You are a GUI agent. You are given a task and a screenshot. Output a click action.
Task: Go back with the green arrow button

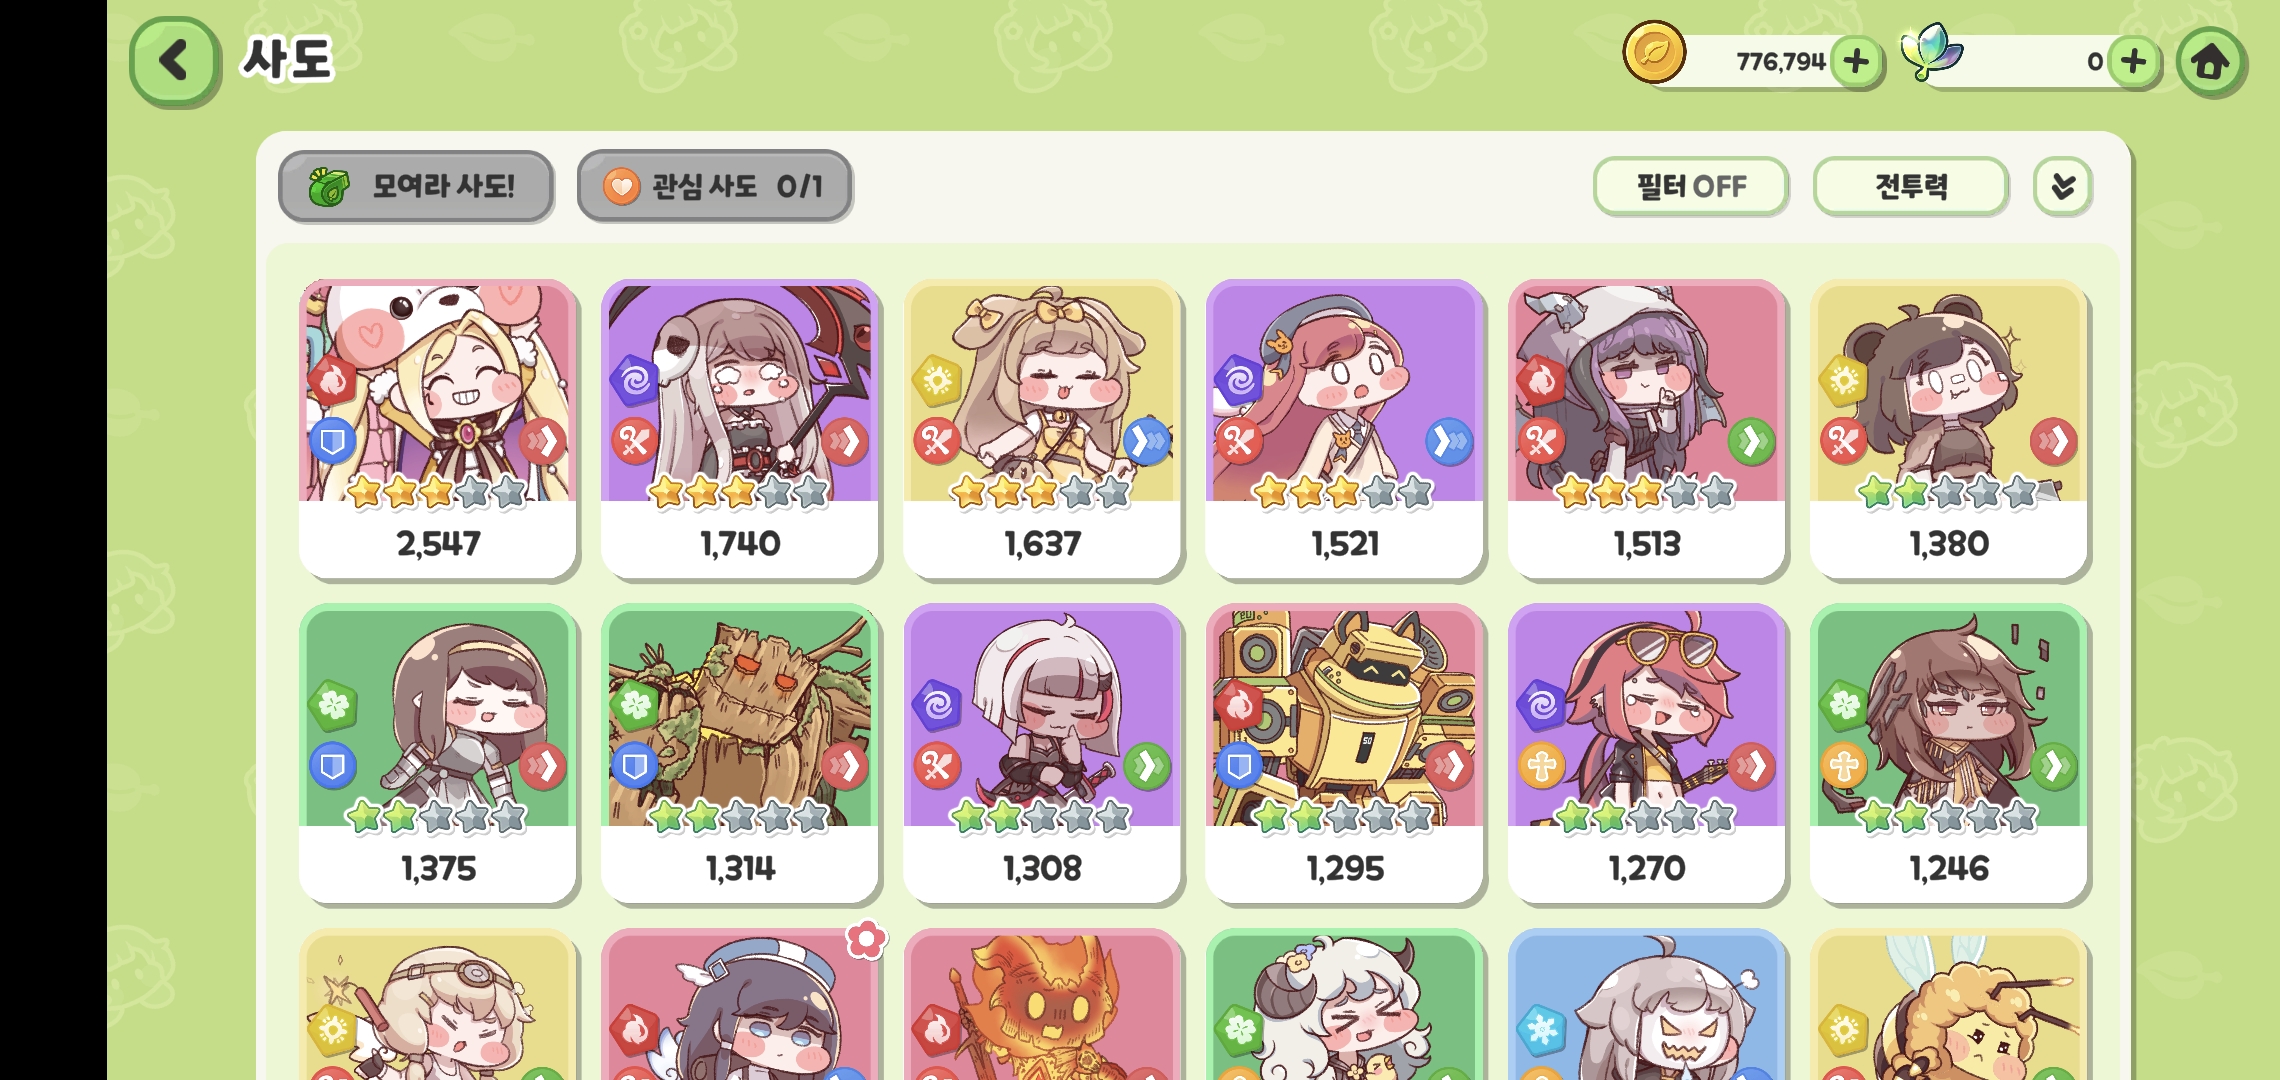click(x=175, y=61)
